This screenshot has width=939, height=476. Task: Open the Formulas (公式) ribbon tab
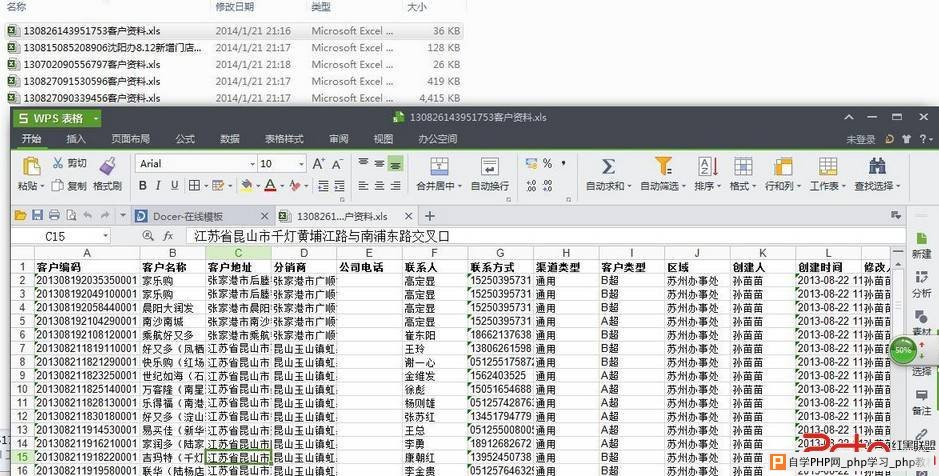click(185, 139)
